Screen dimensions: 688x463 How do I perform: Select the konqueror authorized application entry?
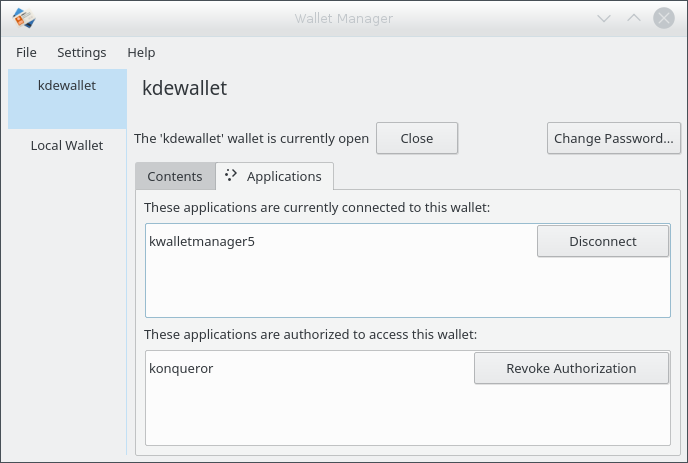181,368
